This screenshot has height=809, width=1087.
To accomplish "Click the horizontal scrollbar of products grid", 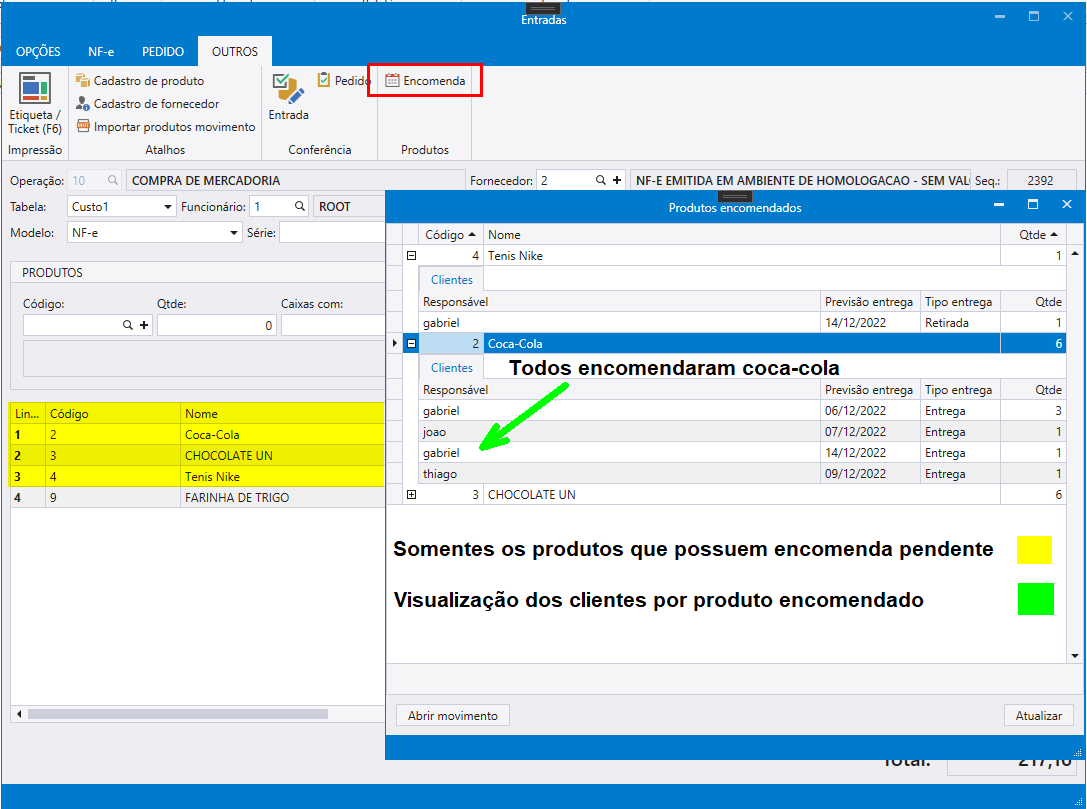I will pos(177,714).
